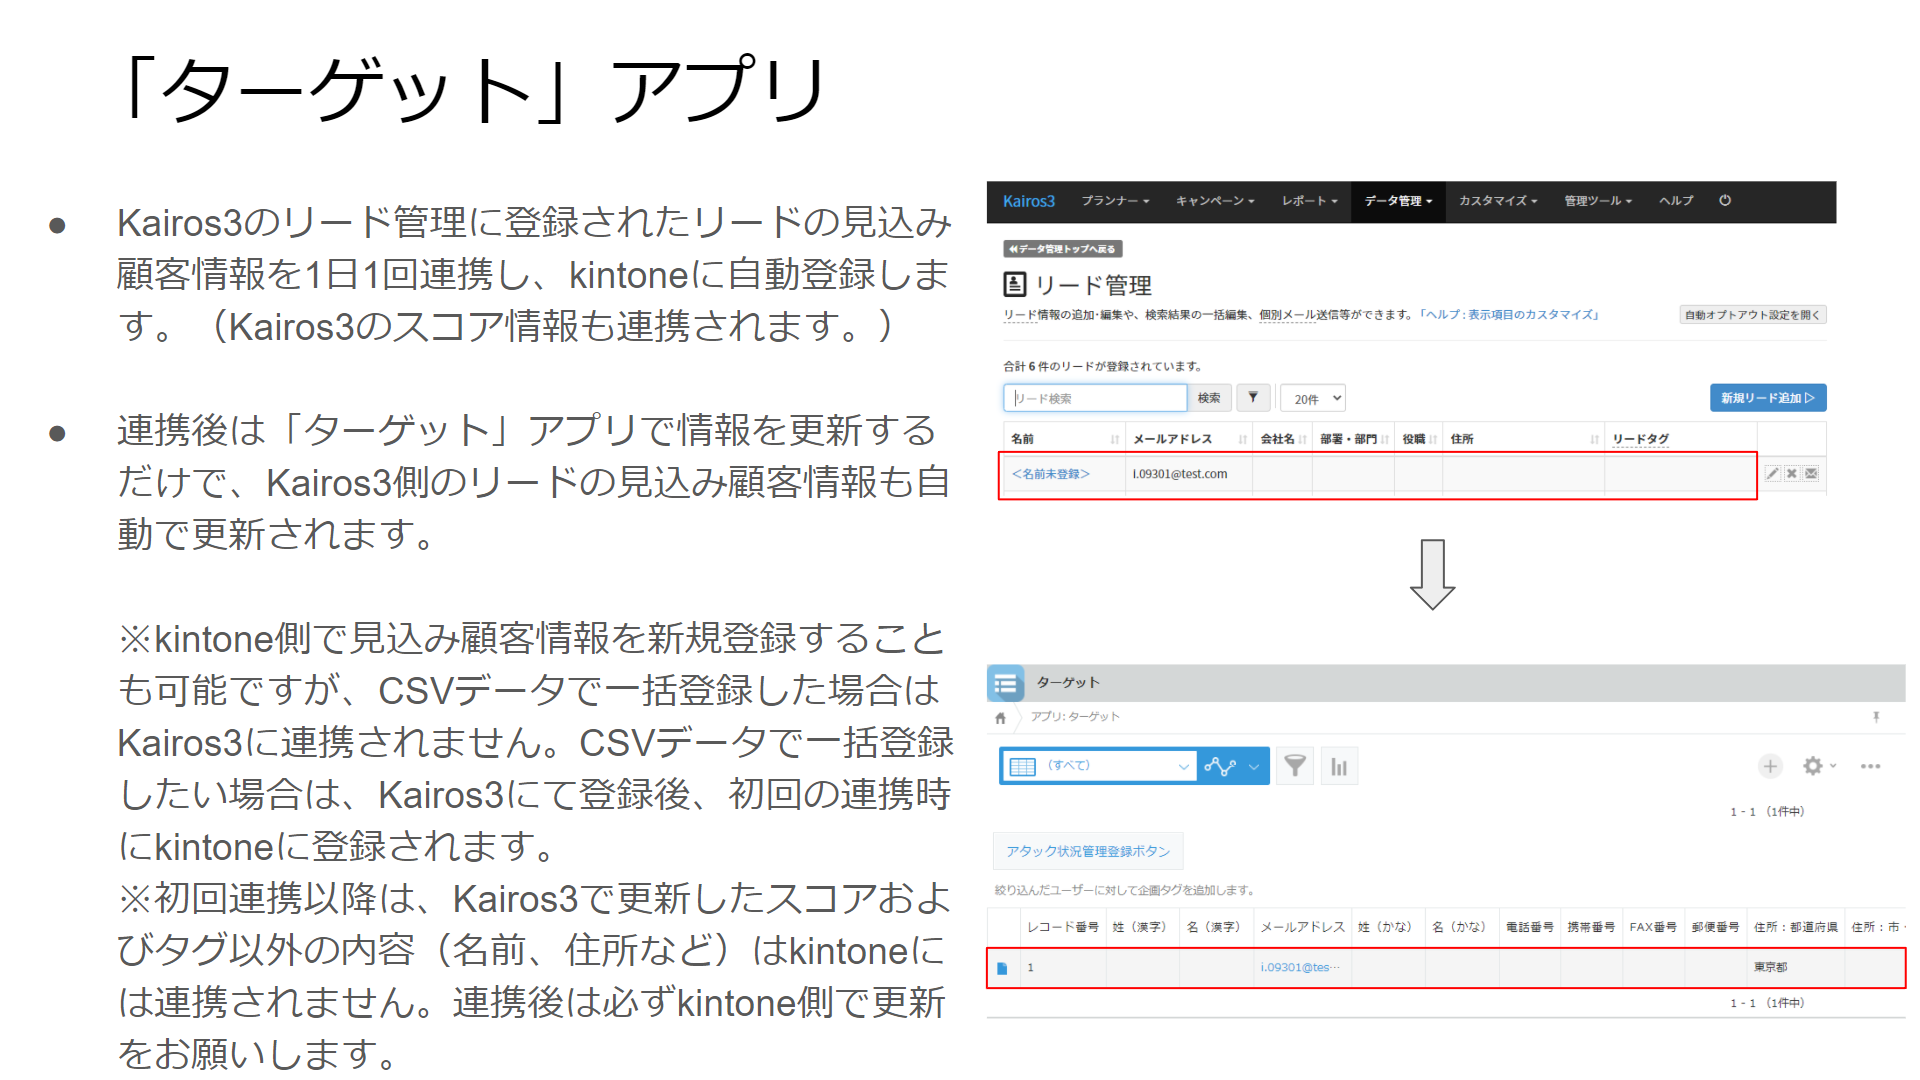This screenshot has width=1920, height=1080.
Task: Click 自動オプトアウト設定を開く button
Action: pyautogui.click(x=1753, y=315)
